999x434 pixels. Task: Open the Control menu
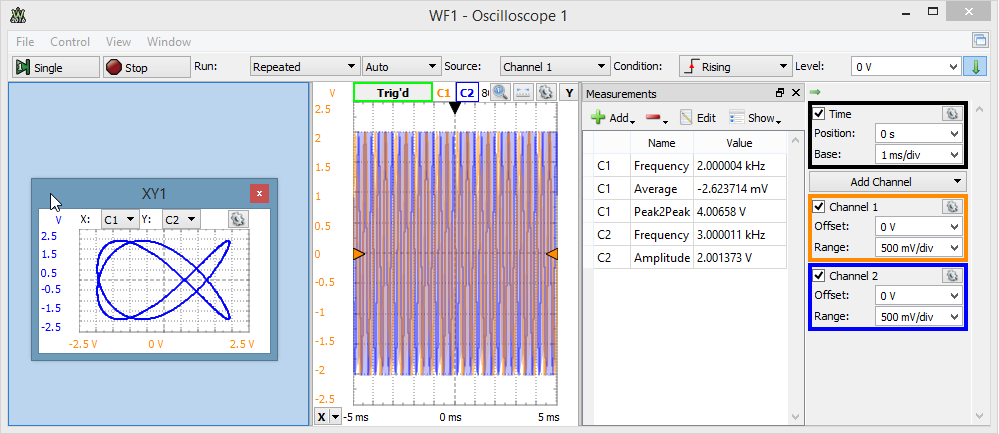[70, 42]
